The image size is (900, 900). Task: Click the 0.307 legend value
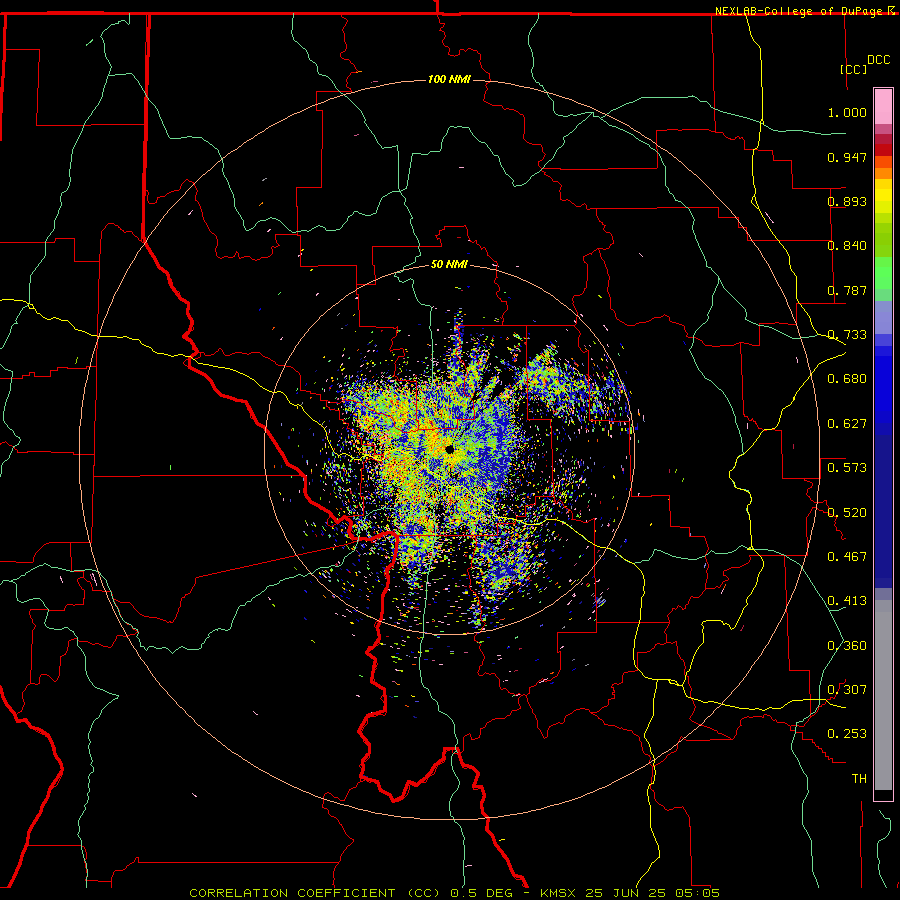coord(847,690)
